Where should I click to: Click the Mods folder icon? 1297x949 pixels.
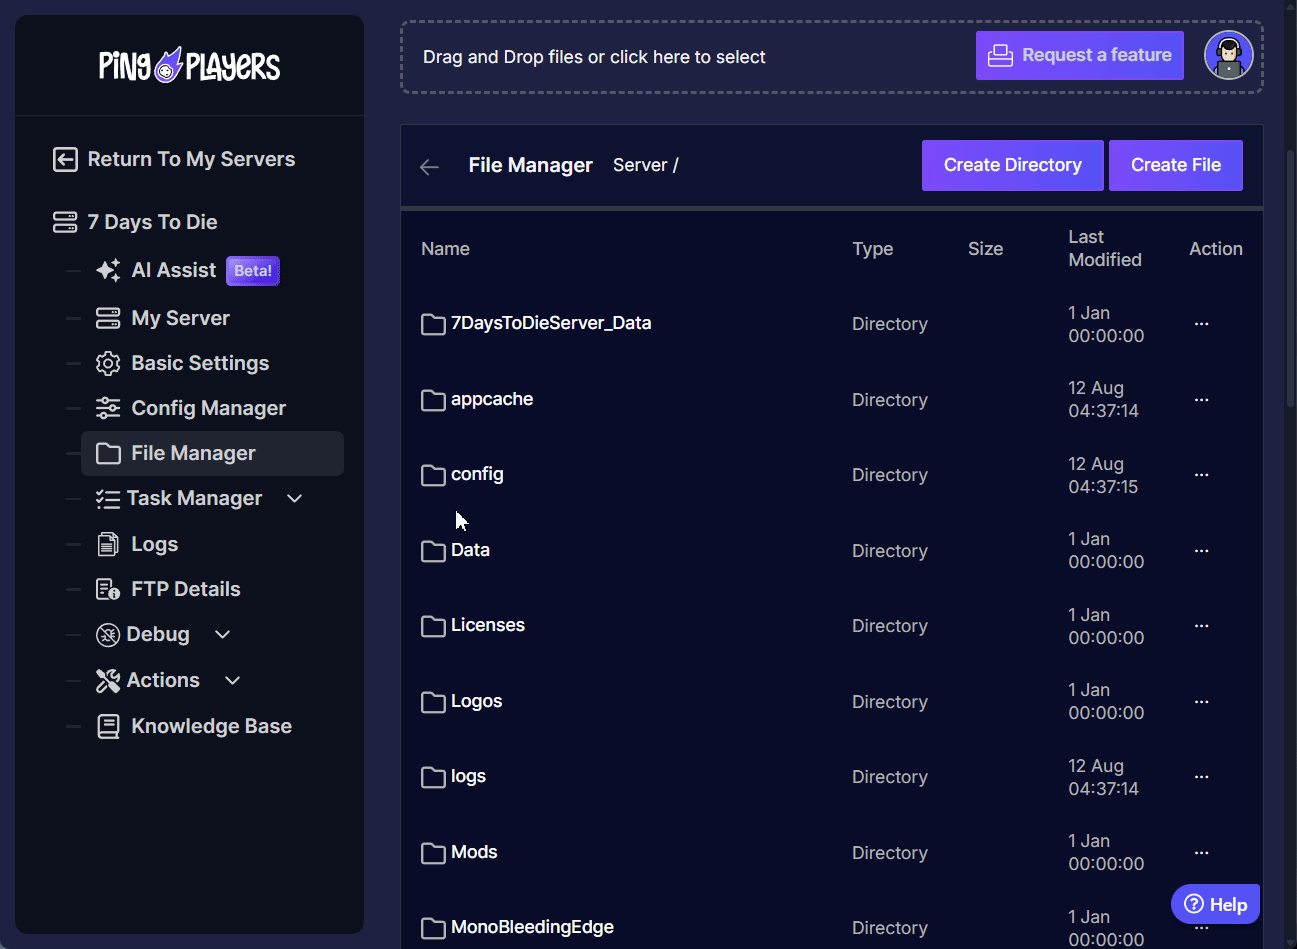point(433,853)
